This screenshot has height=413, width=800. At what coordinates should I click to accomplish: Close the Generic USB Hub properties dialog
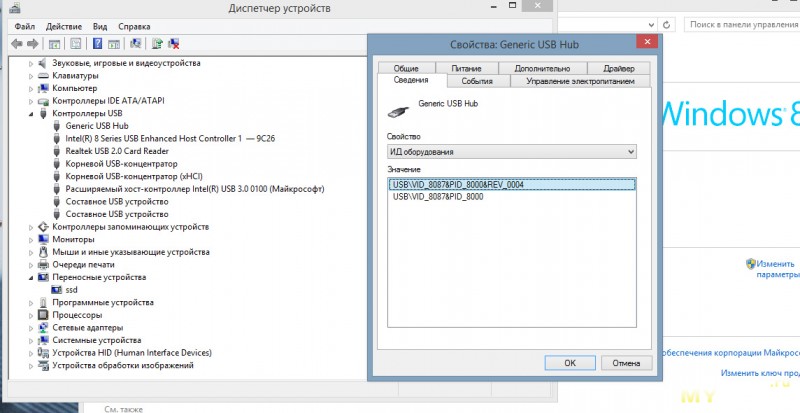pyautogui.click(x=647, y=42)
